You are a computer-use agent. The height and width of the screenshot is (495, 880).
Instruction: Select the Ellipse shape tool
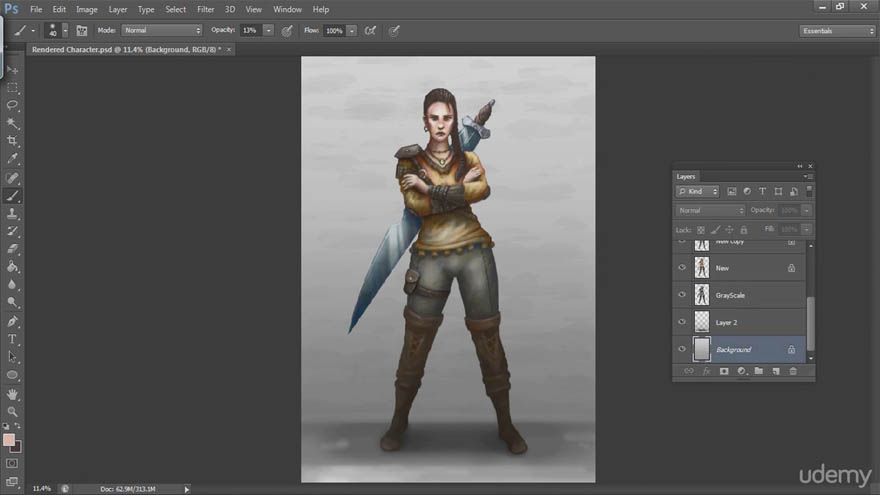pyautogui.click(x=12, y=375)
